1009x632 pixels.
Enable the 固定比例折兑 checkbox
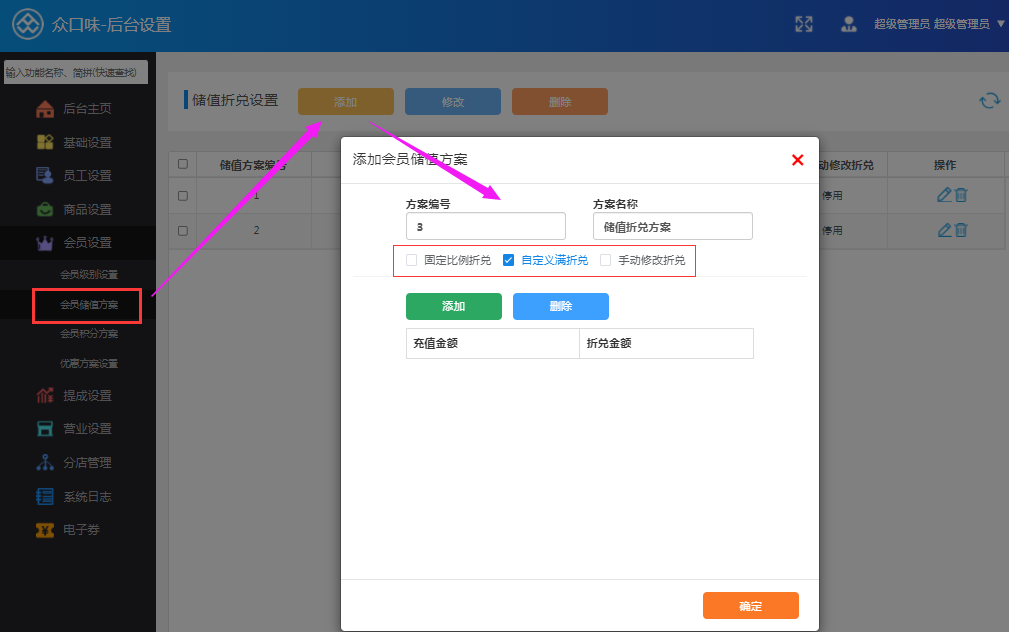(412, 260)
